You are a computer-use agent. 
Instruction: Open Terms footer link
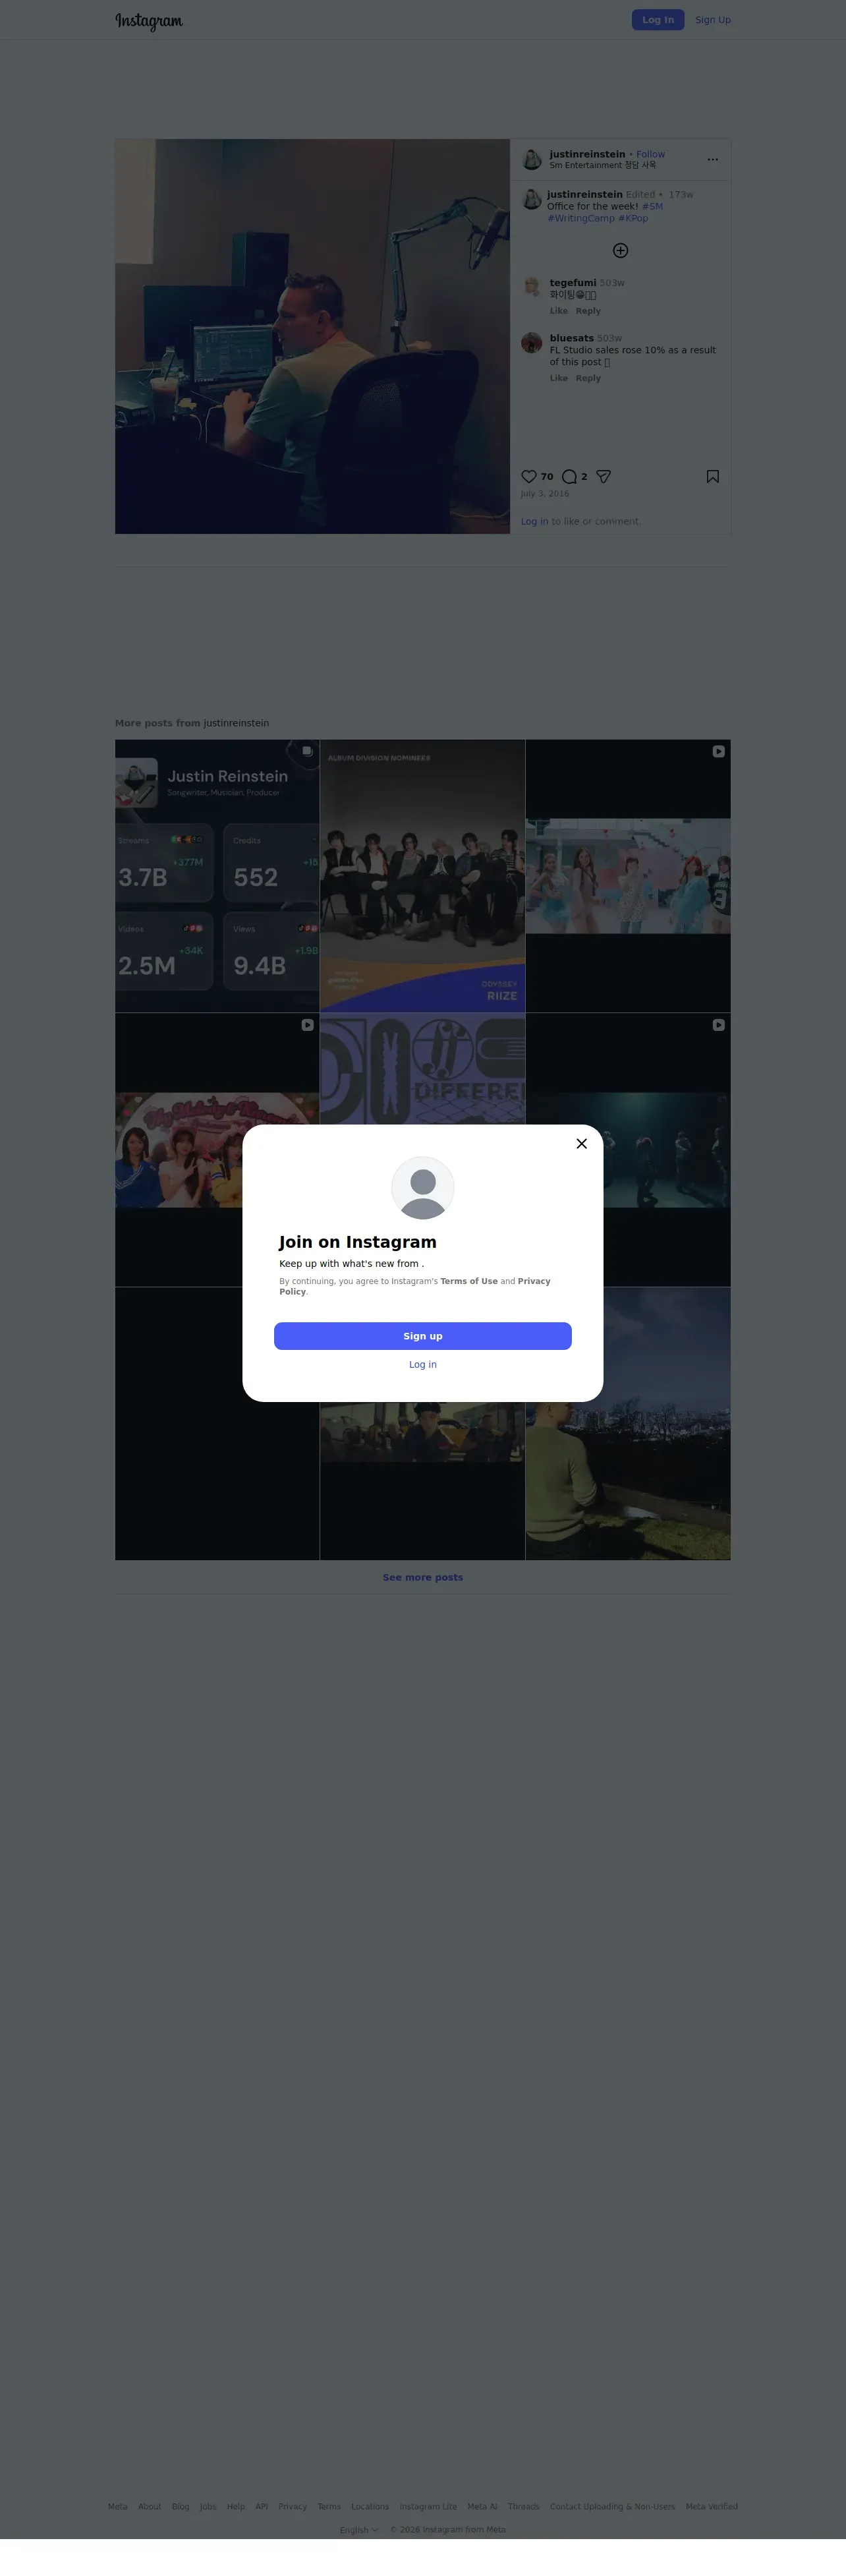329,2506
